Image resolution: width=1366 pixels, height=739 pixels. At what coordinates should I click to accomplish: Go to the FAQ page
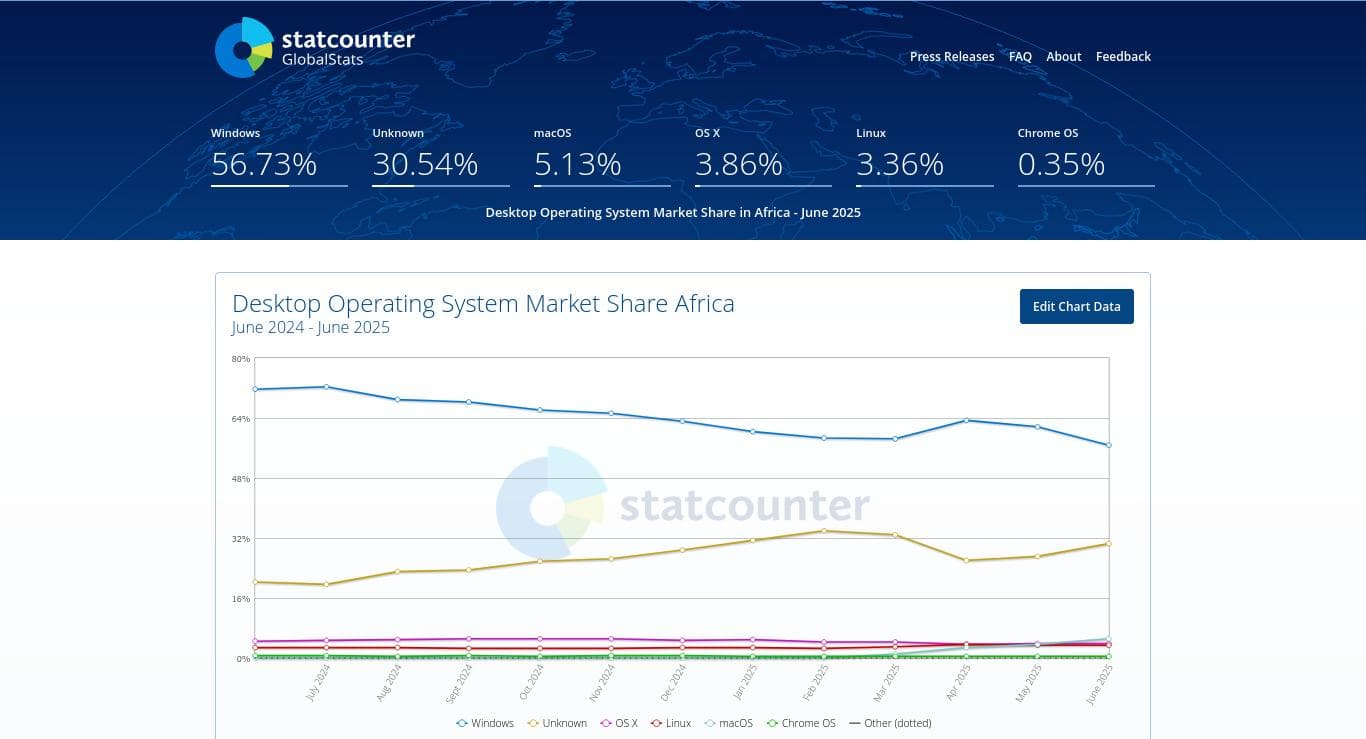(1020, 57)
